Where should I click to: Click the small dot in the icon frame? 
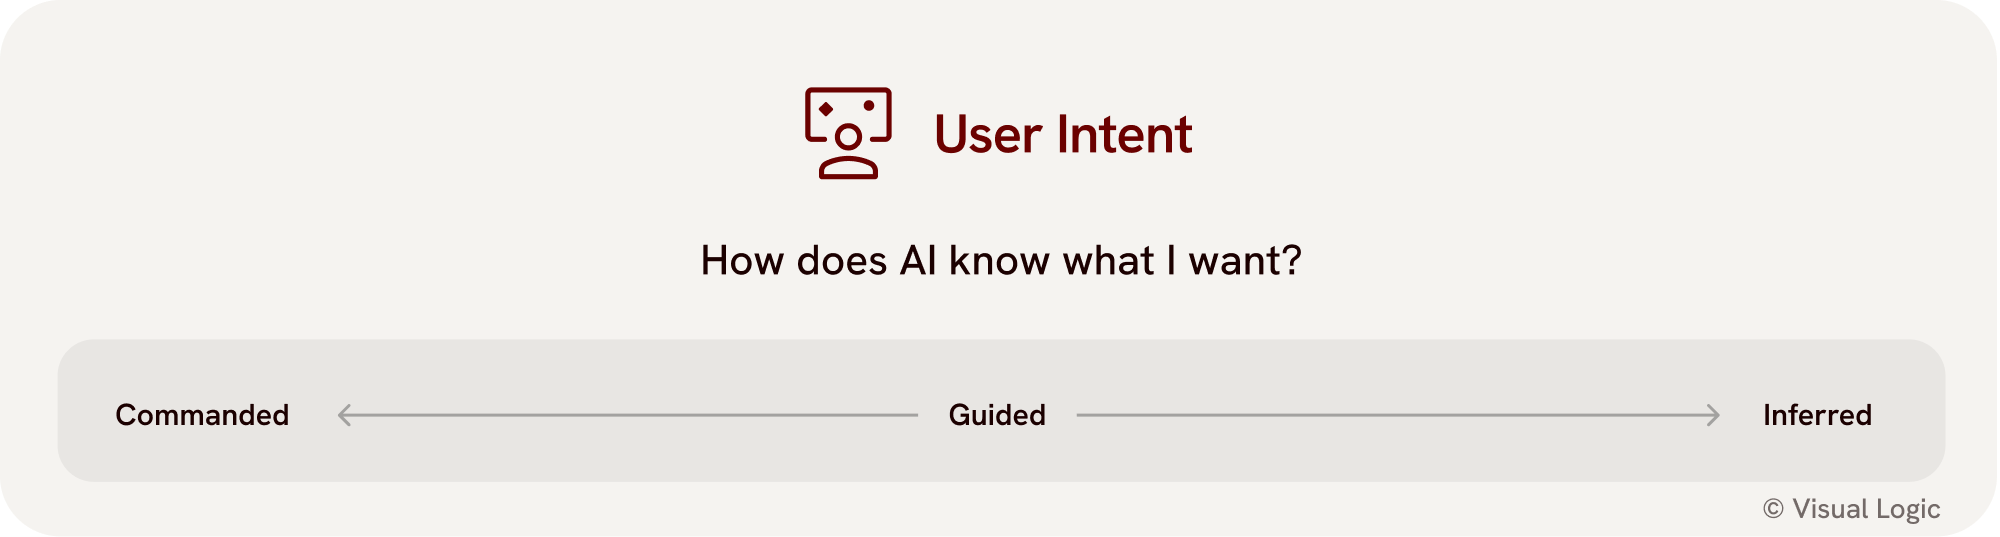(x=869, y=105)
